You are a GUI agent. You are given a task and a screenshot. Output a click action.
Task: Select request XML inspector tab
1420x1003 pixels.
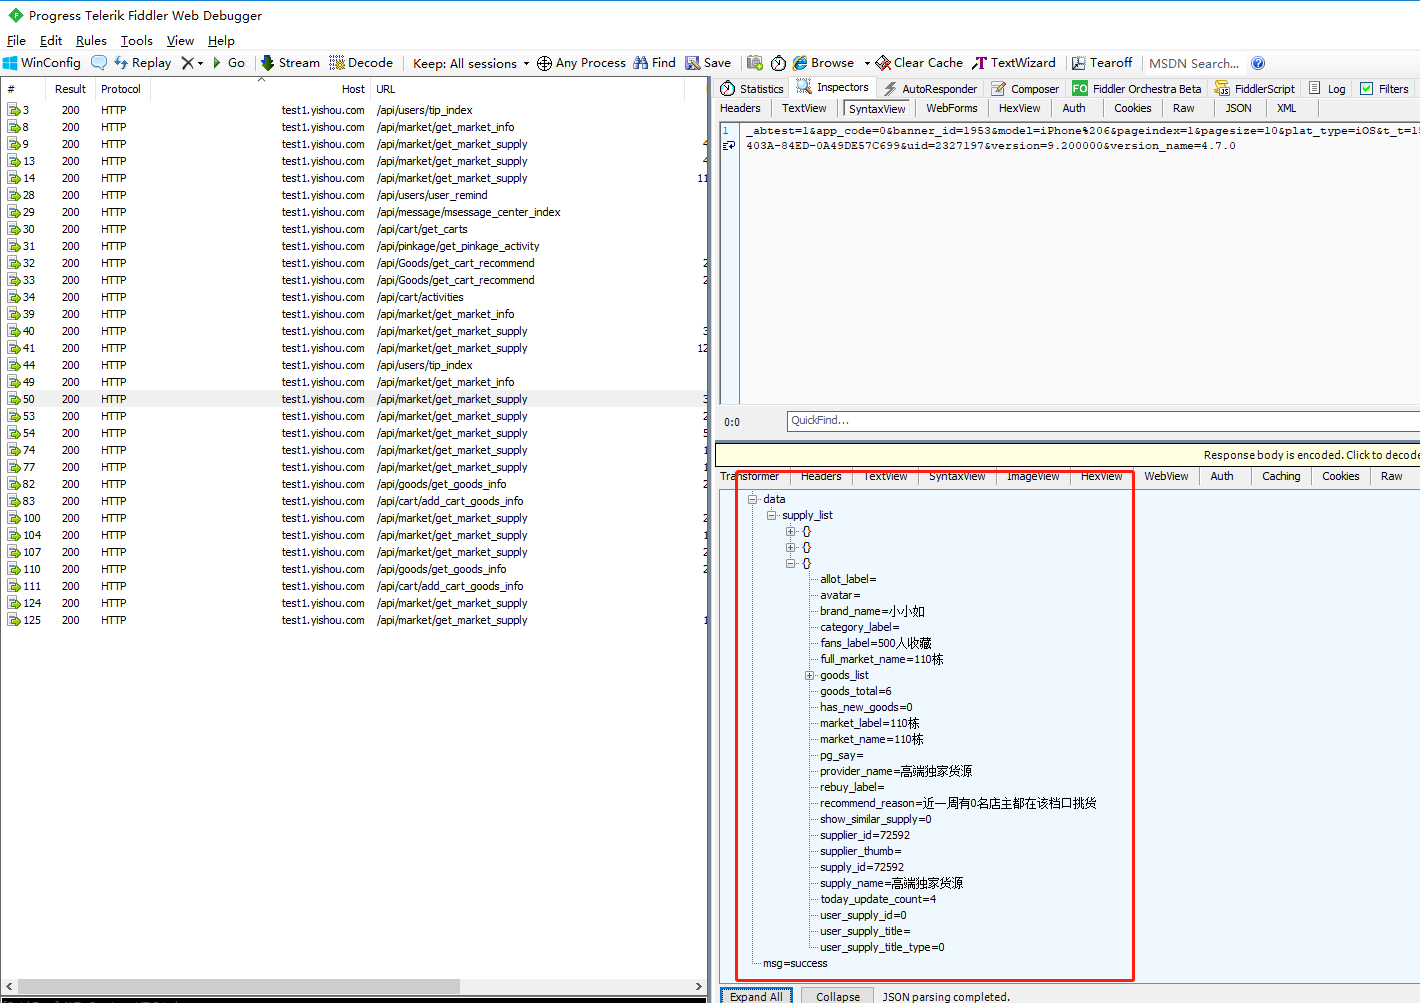[1286, 108]
